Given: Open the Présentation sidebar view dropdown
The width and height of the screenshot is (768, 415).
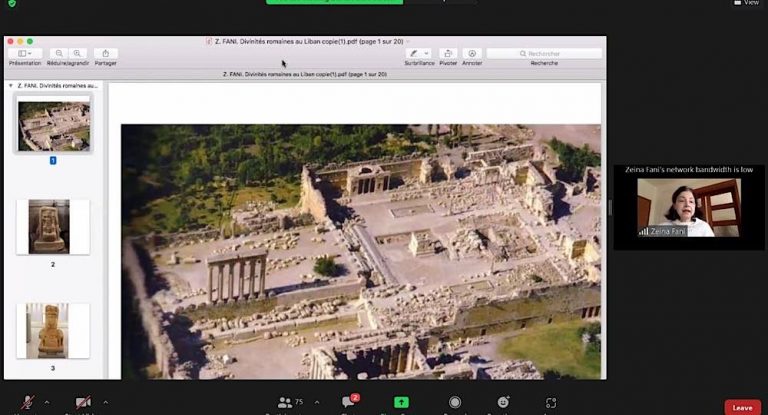Looking at the screenshot, I should click(x=25, y=53).
